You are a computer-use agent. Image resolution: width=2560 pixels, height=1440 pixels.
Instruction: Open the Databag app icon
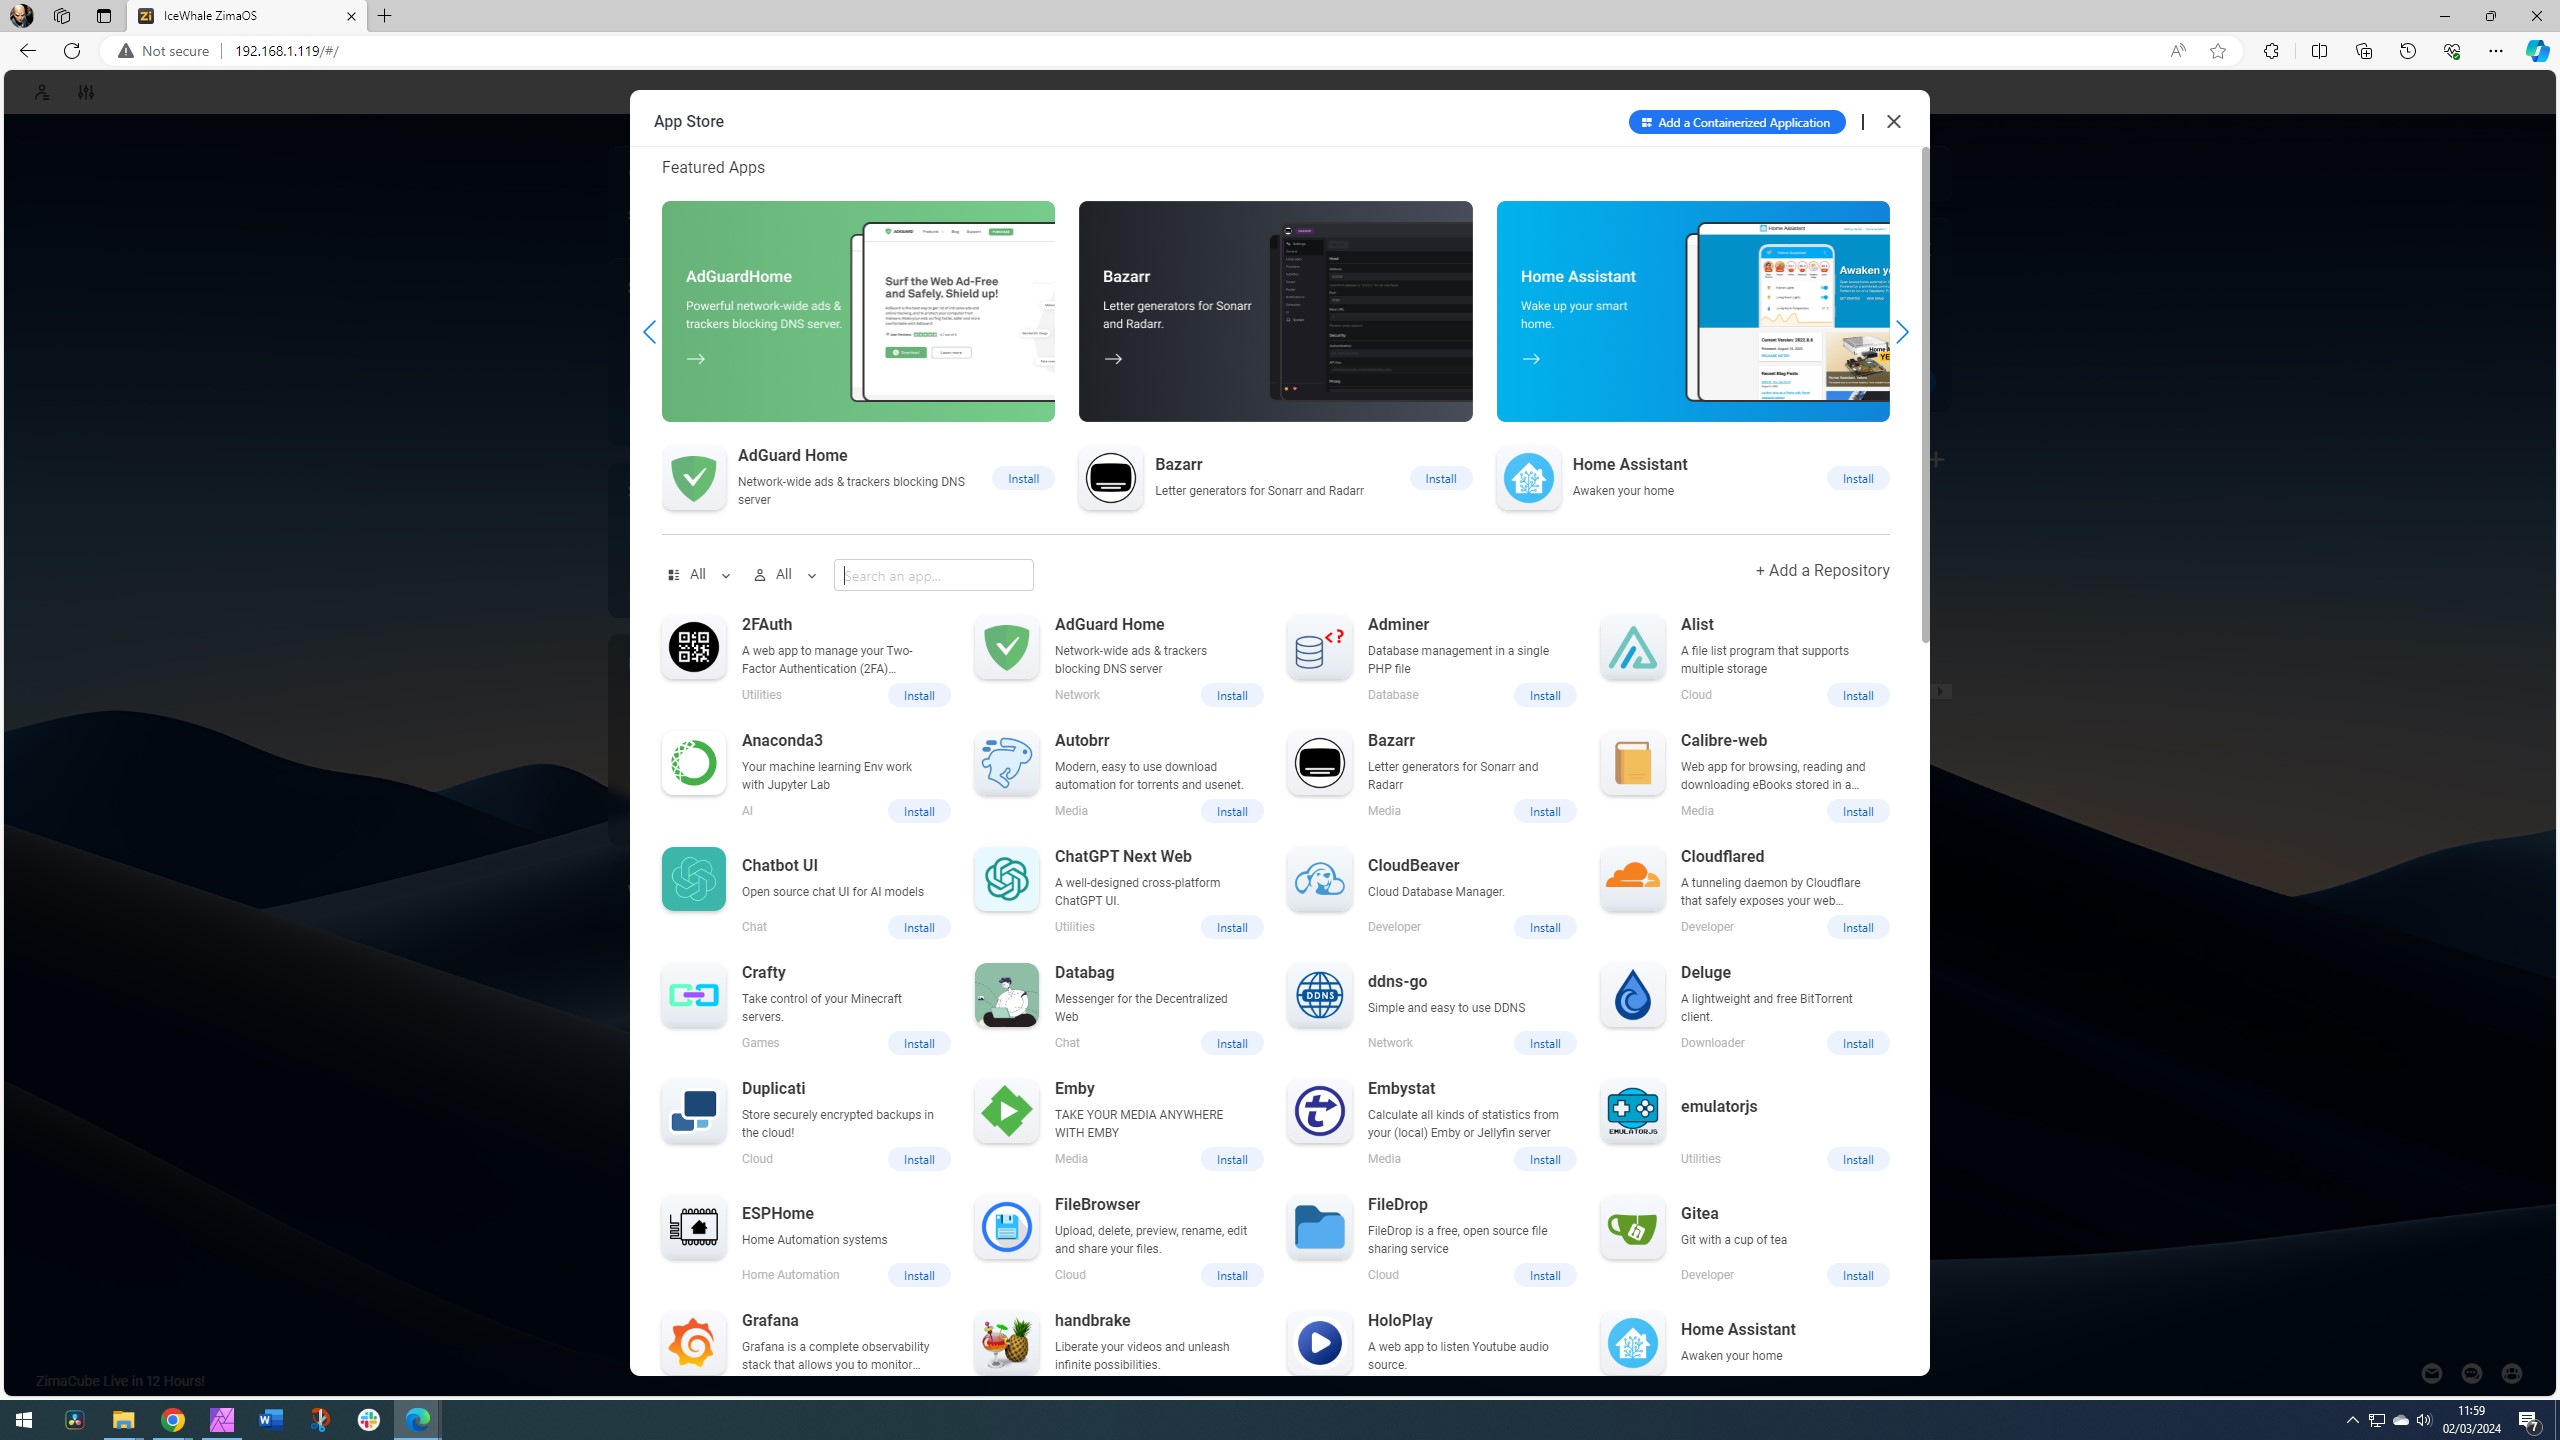1006,995
